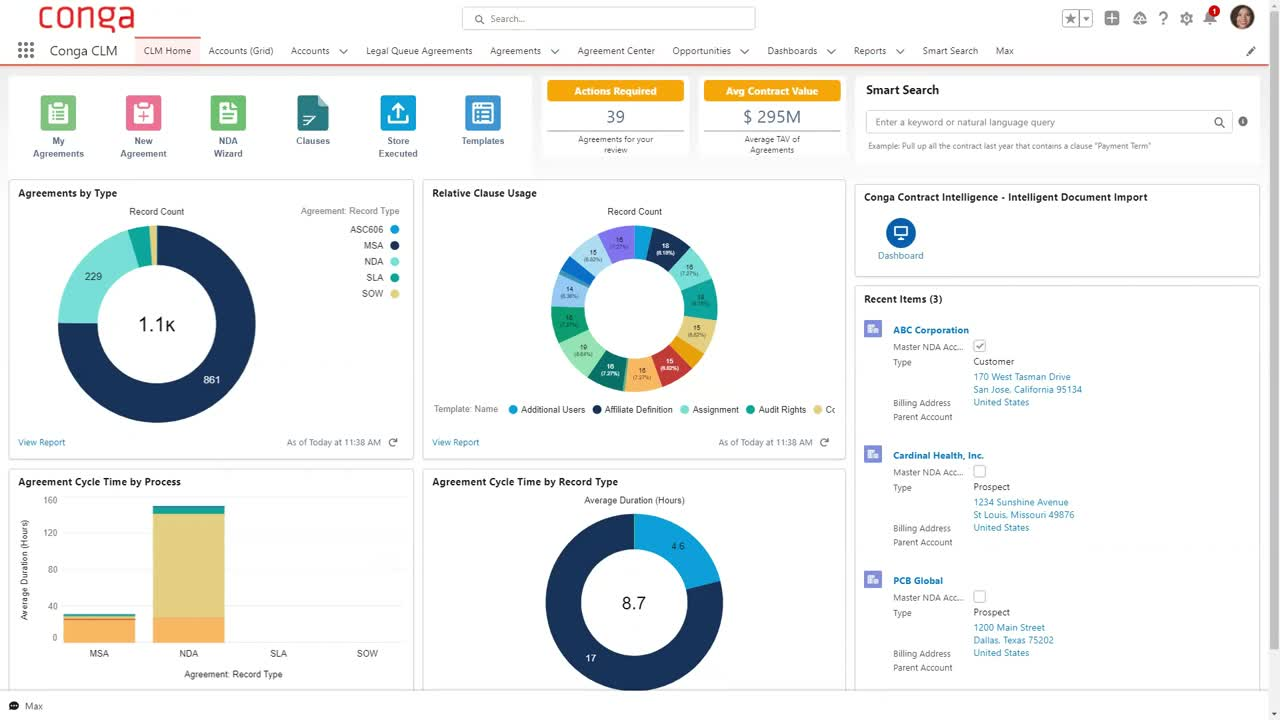The height and width of the screenshot is (720, 1280).
Task: Toggle ABC Corporation Master NDA checkbox
Action: pos(979,346)
